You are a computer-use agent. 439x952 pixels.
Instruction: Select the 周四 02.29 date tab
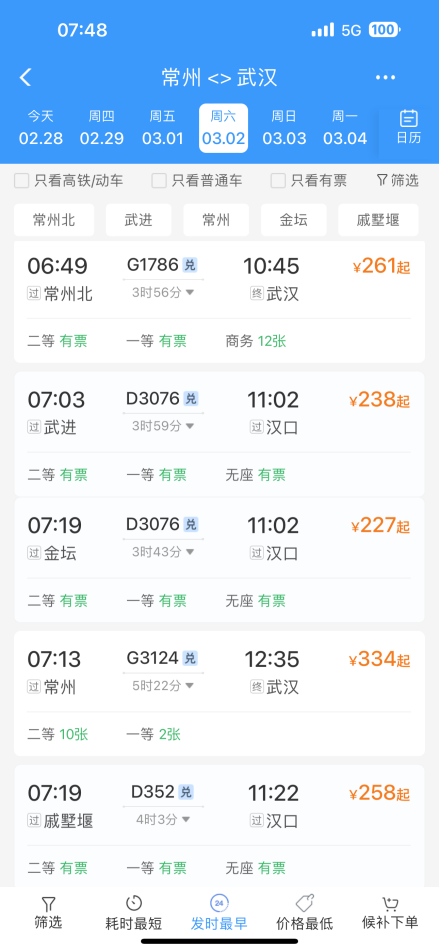[101, 128]
